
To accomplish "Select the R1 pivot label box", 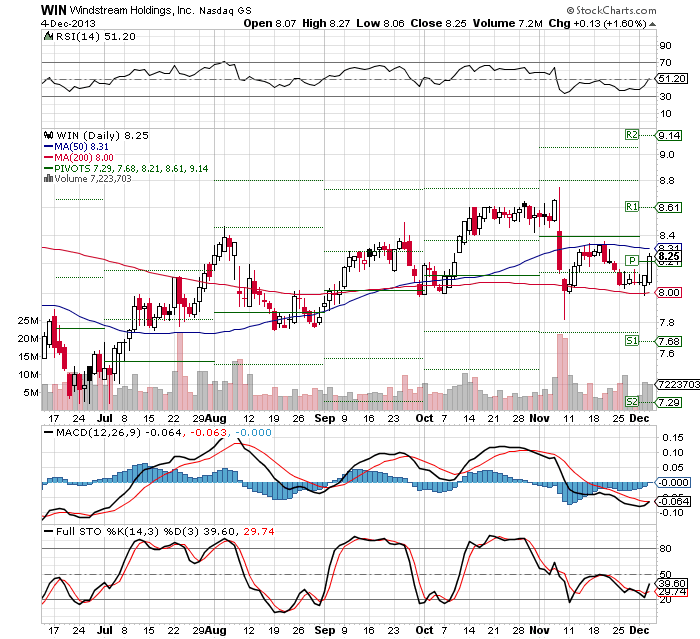I will tap(631, 206).
